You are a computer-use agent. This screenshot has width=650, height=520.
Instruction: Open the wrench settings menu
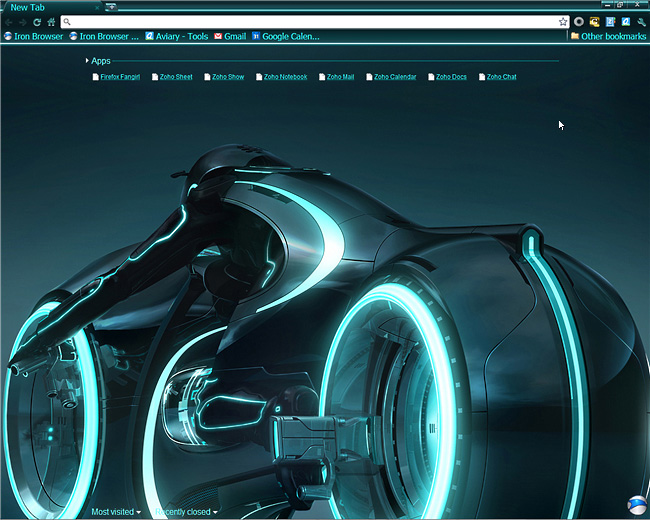[641, 22]
